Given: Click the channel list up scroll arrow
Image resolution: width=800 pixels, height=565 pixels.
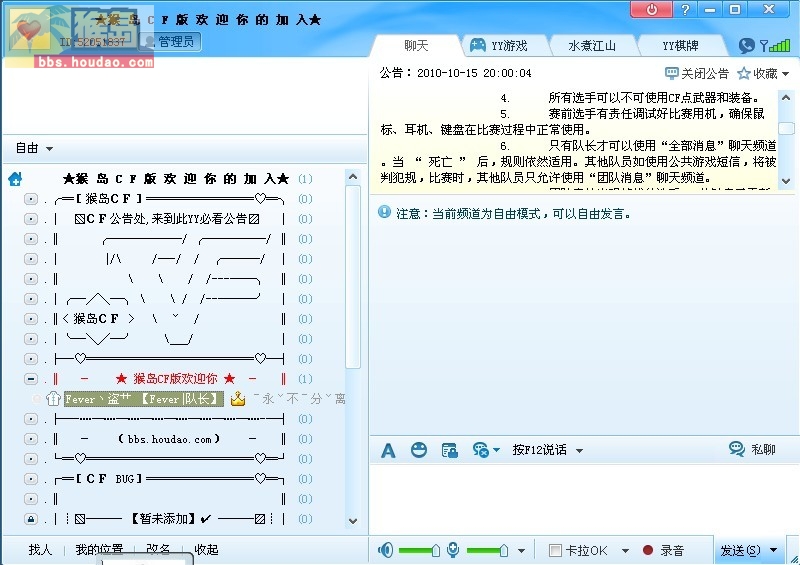Looking at the screenshot, I should coord(353,177).
